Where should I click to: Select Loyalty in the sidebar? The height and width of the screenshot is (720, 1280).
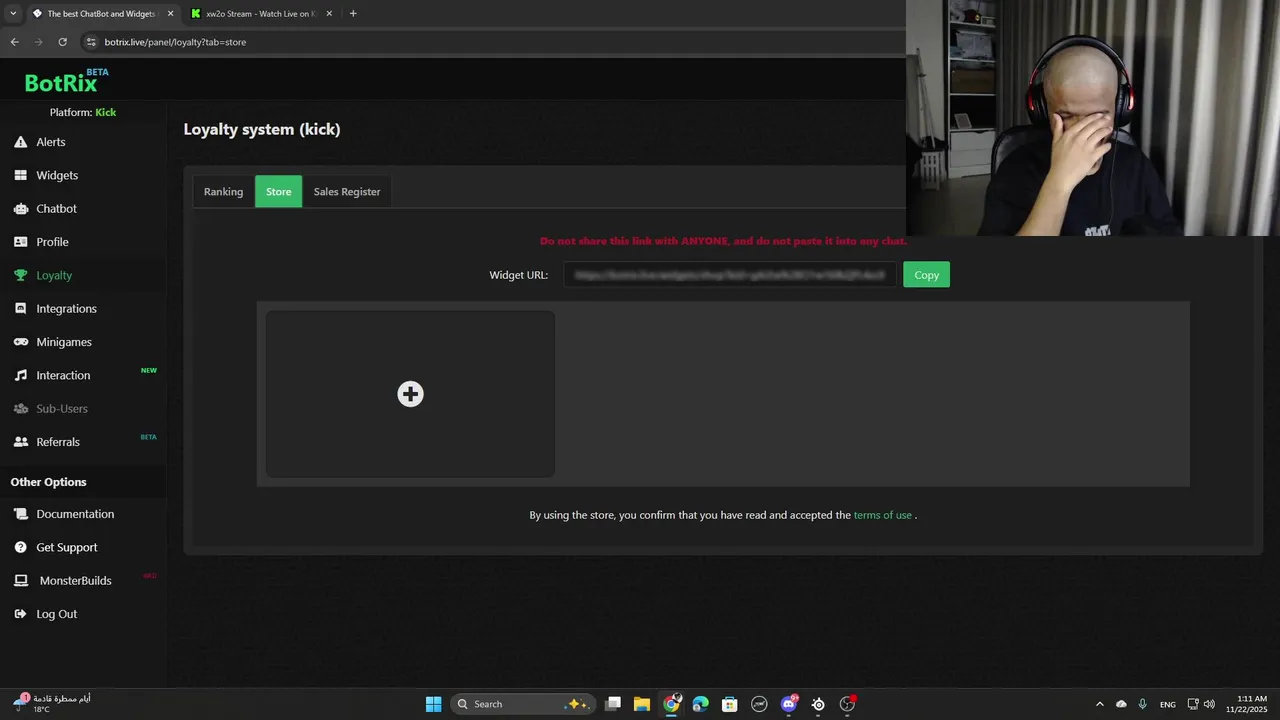click(54, 275)
